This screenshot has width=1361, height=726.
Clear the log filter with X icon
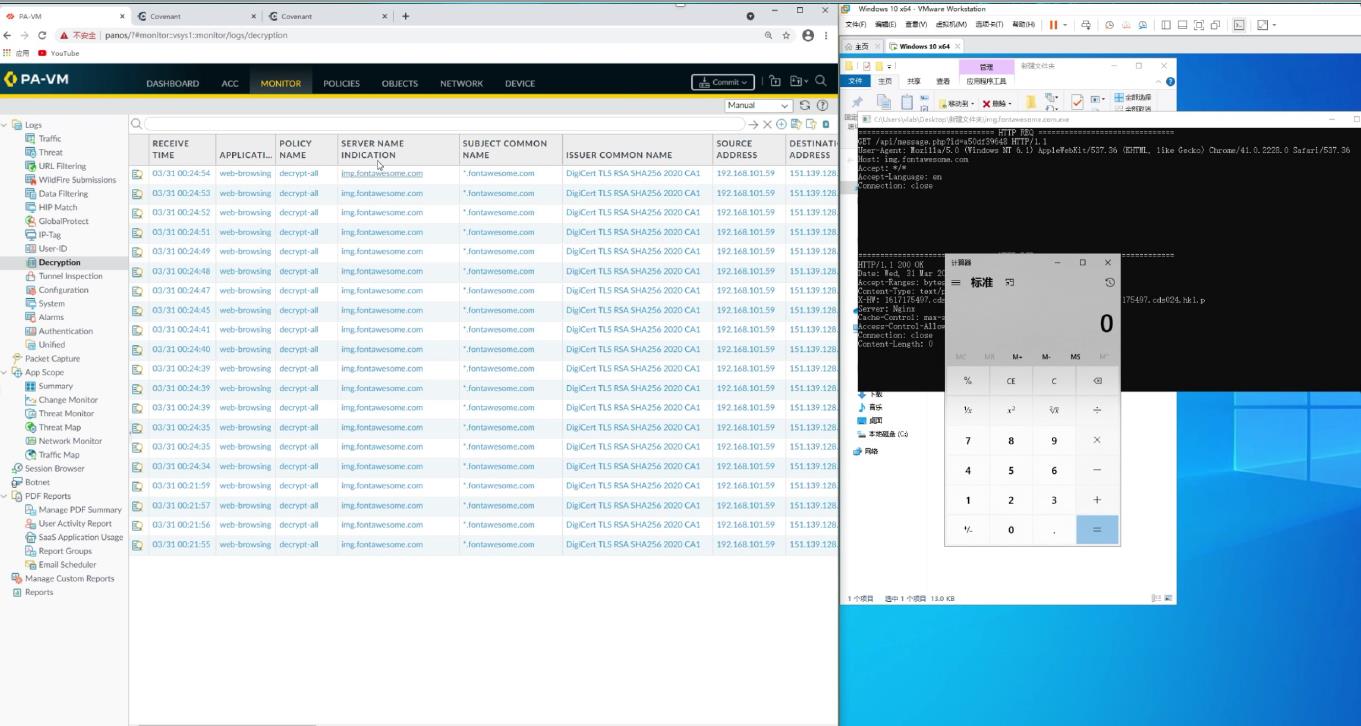768,124
